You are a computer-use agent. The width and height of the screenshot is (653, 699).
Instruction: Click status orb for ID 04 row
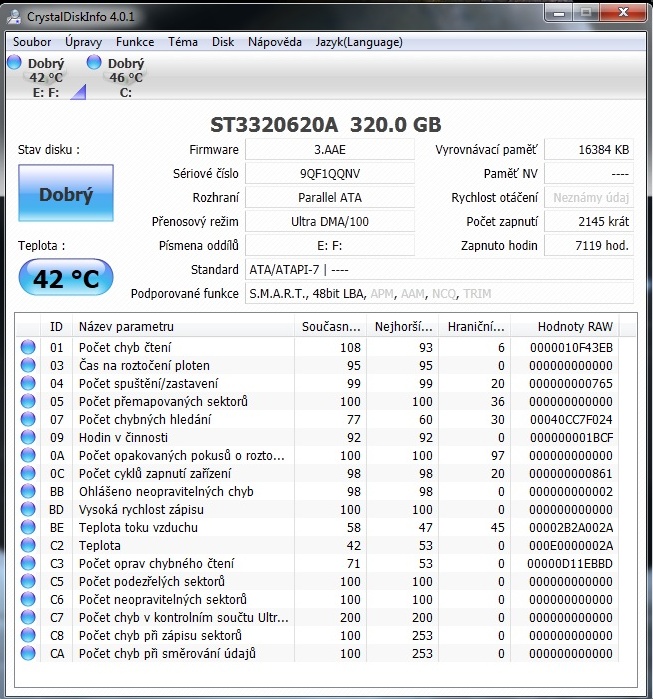click(x=28, y=383)
